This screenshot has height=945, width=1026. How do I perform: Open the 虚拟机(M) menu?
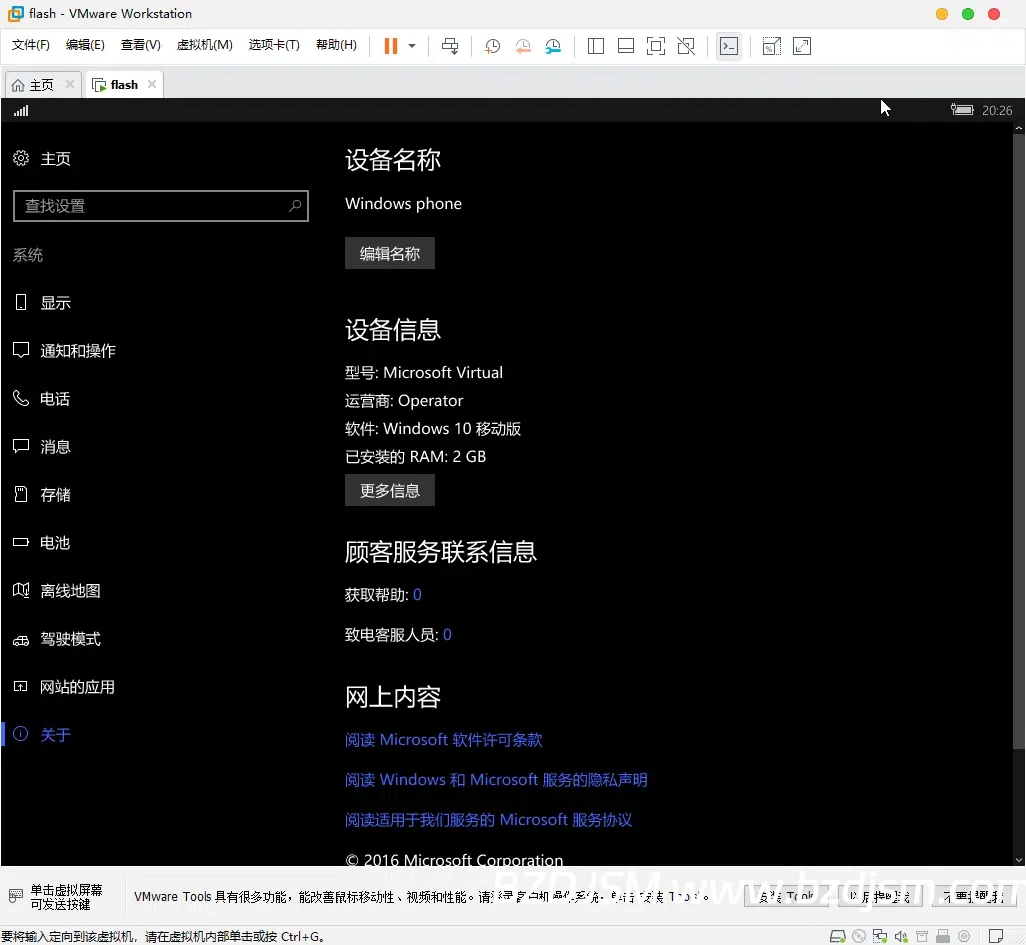point(205,45)
